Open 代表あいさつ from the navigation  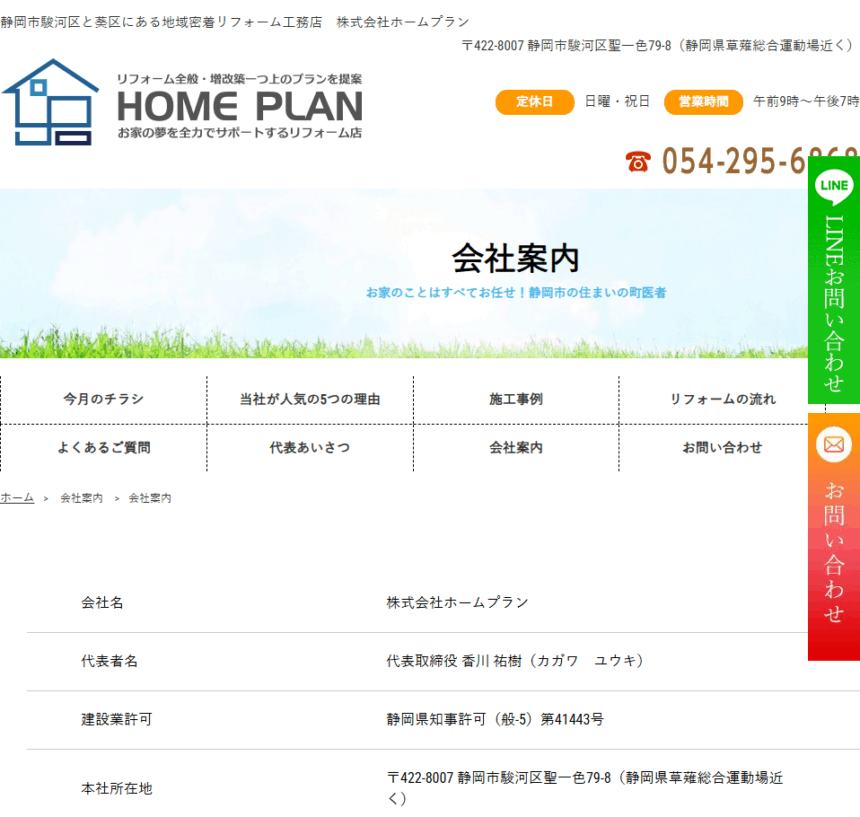[x=310, y=448]
